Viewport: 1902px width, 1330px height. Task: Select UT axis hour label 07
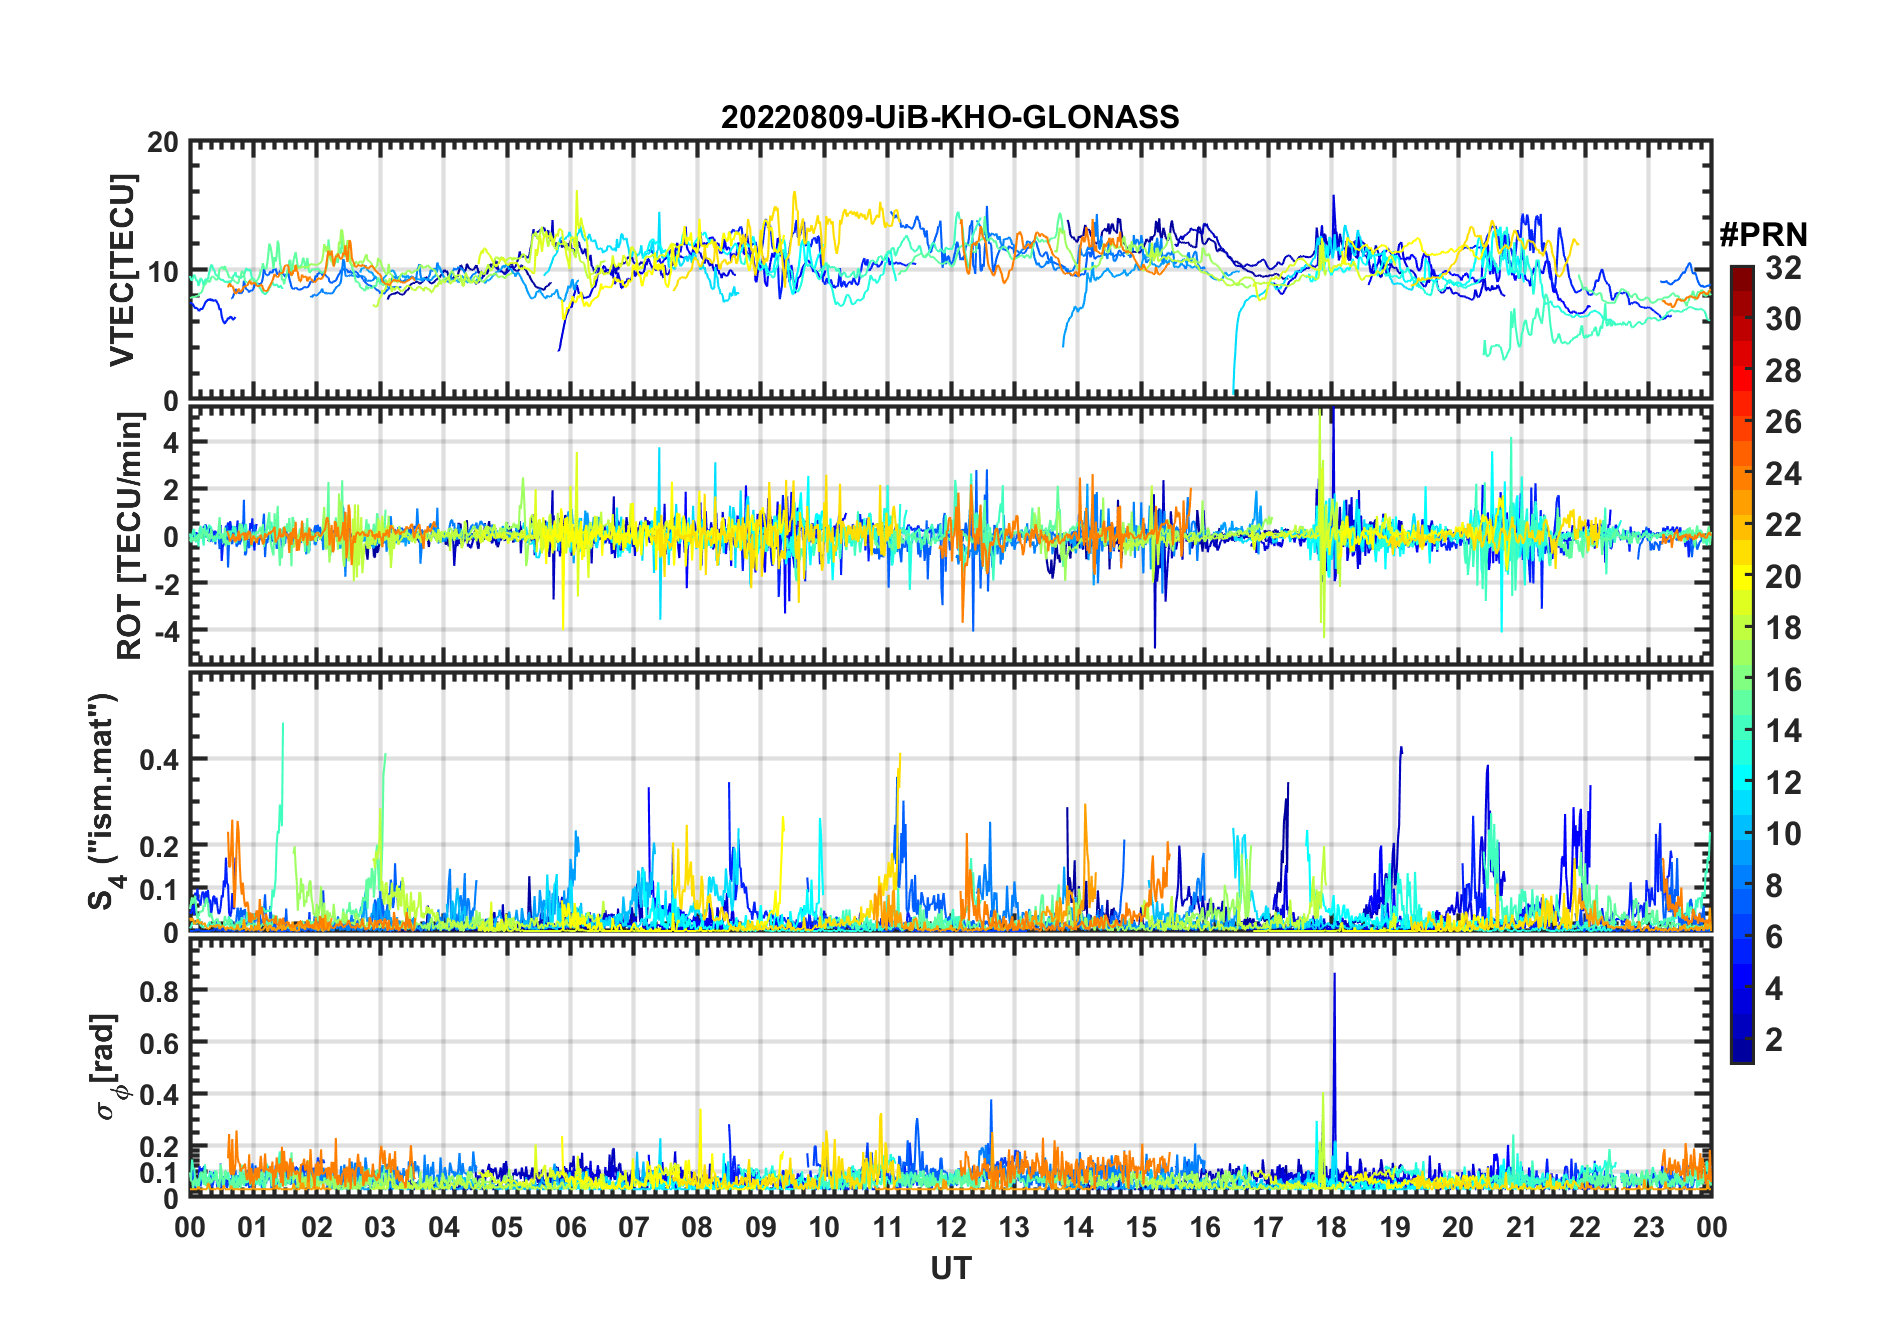click(634, 1227)
